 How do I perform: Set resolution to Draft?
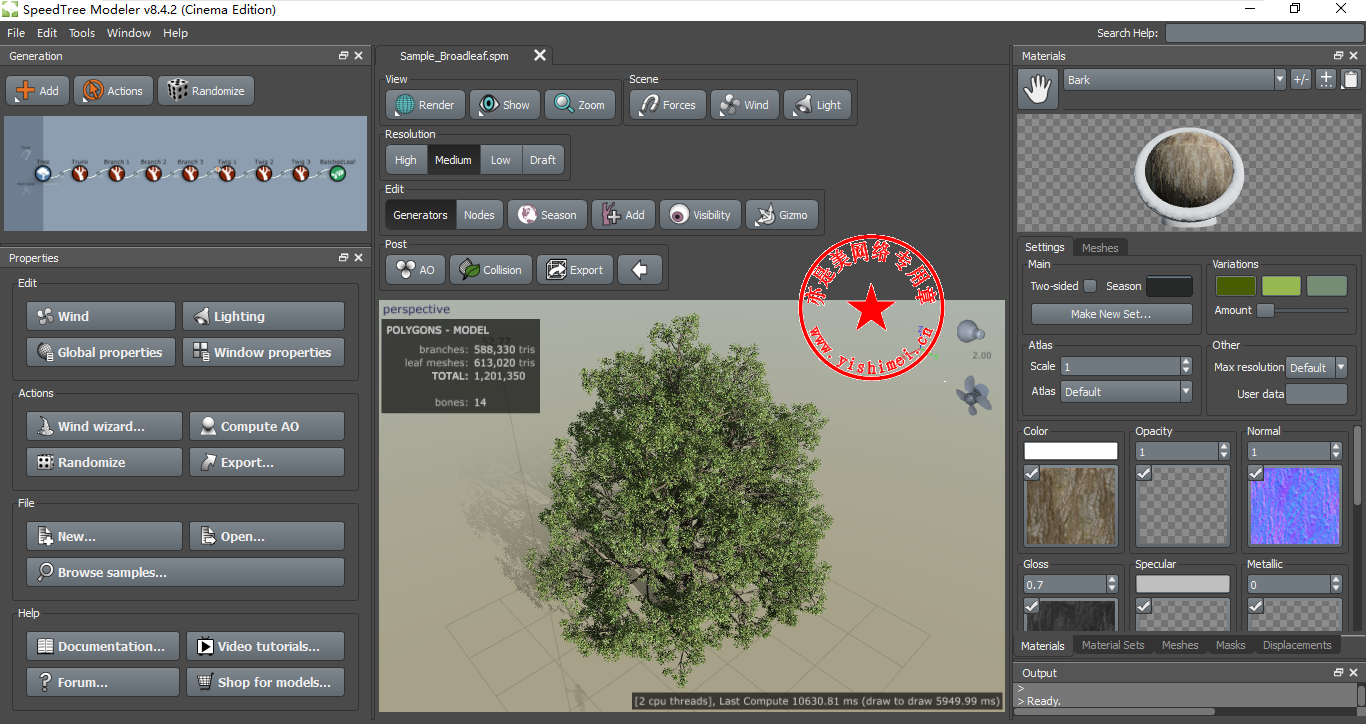[543, 160]
